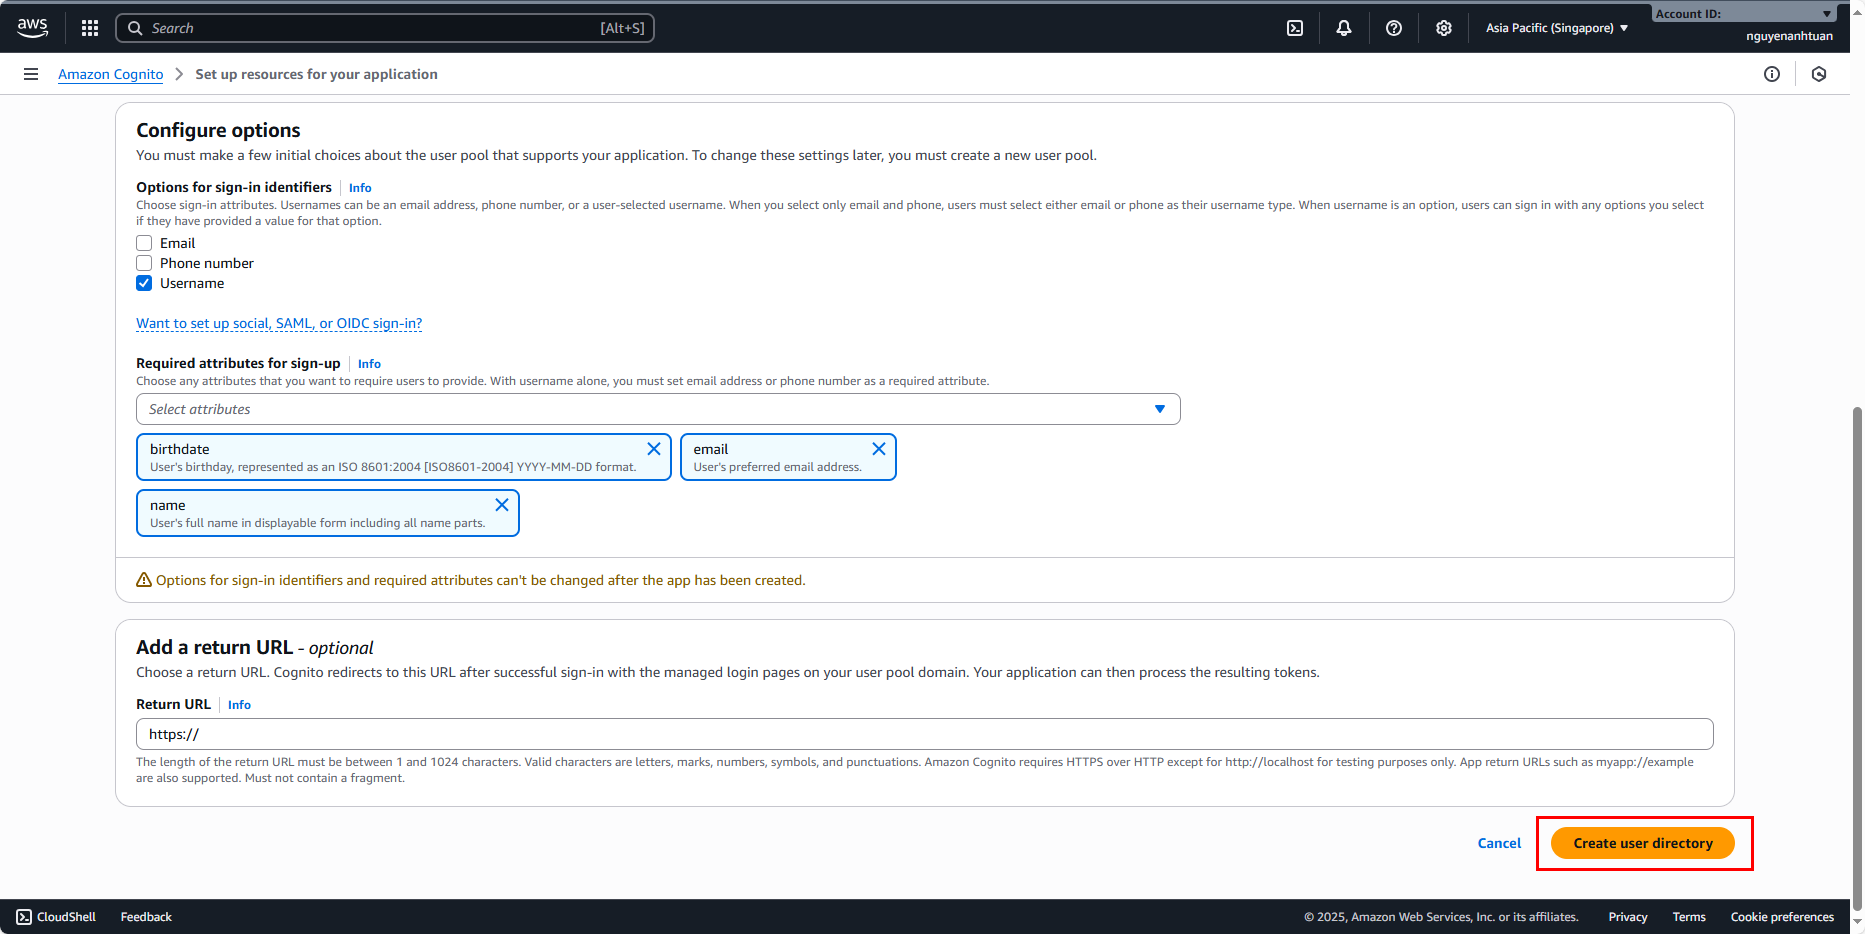The height and width of the screenshot is (934, 1865).
Task: Expand the Select attributes dropdown
Action: [x=658, y=409]
